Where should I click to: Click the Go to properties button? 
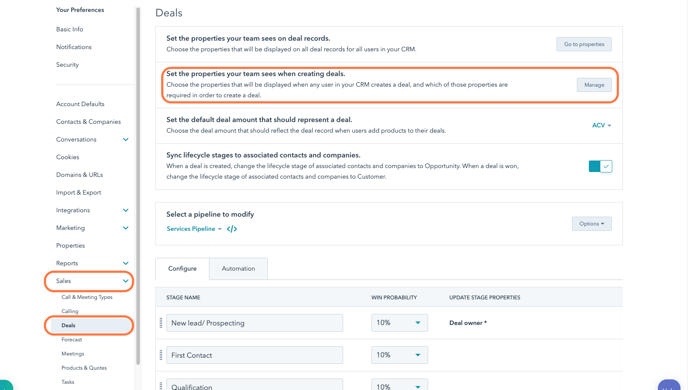[x=584, y=44]
